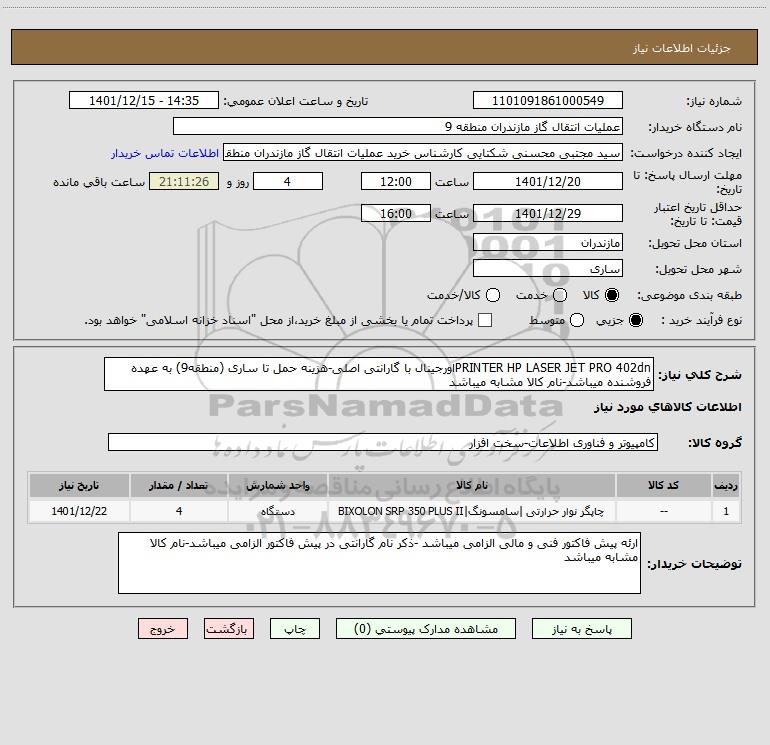The width and height of the screenshot is (770, 745).
Task: Click the unit cell دستگاه
Action: (x=277, y=511)
